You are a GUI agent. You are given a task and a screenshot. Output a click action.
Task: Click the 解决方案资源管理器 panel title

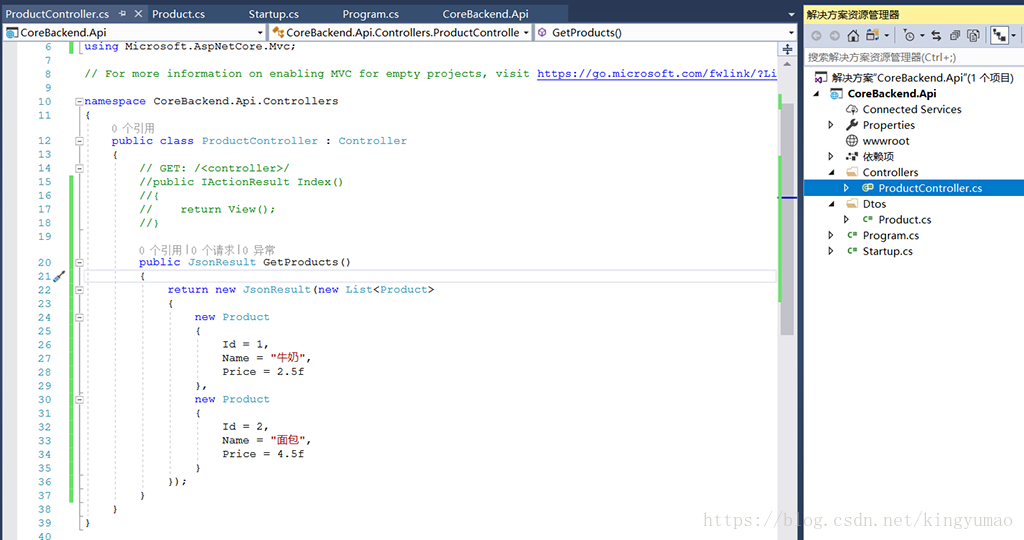(853, 14)
